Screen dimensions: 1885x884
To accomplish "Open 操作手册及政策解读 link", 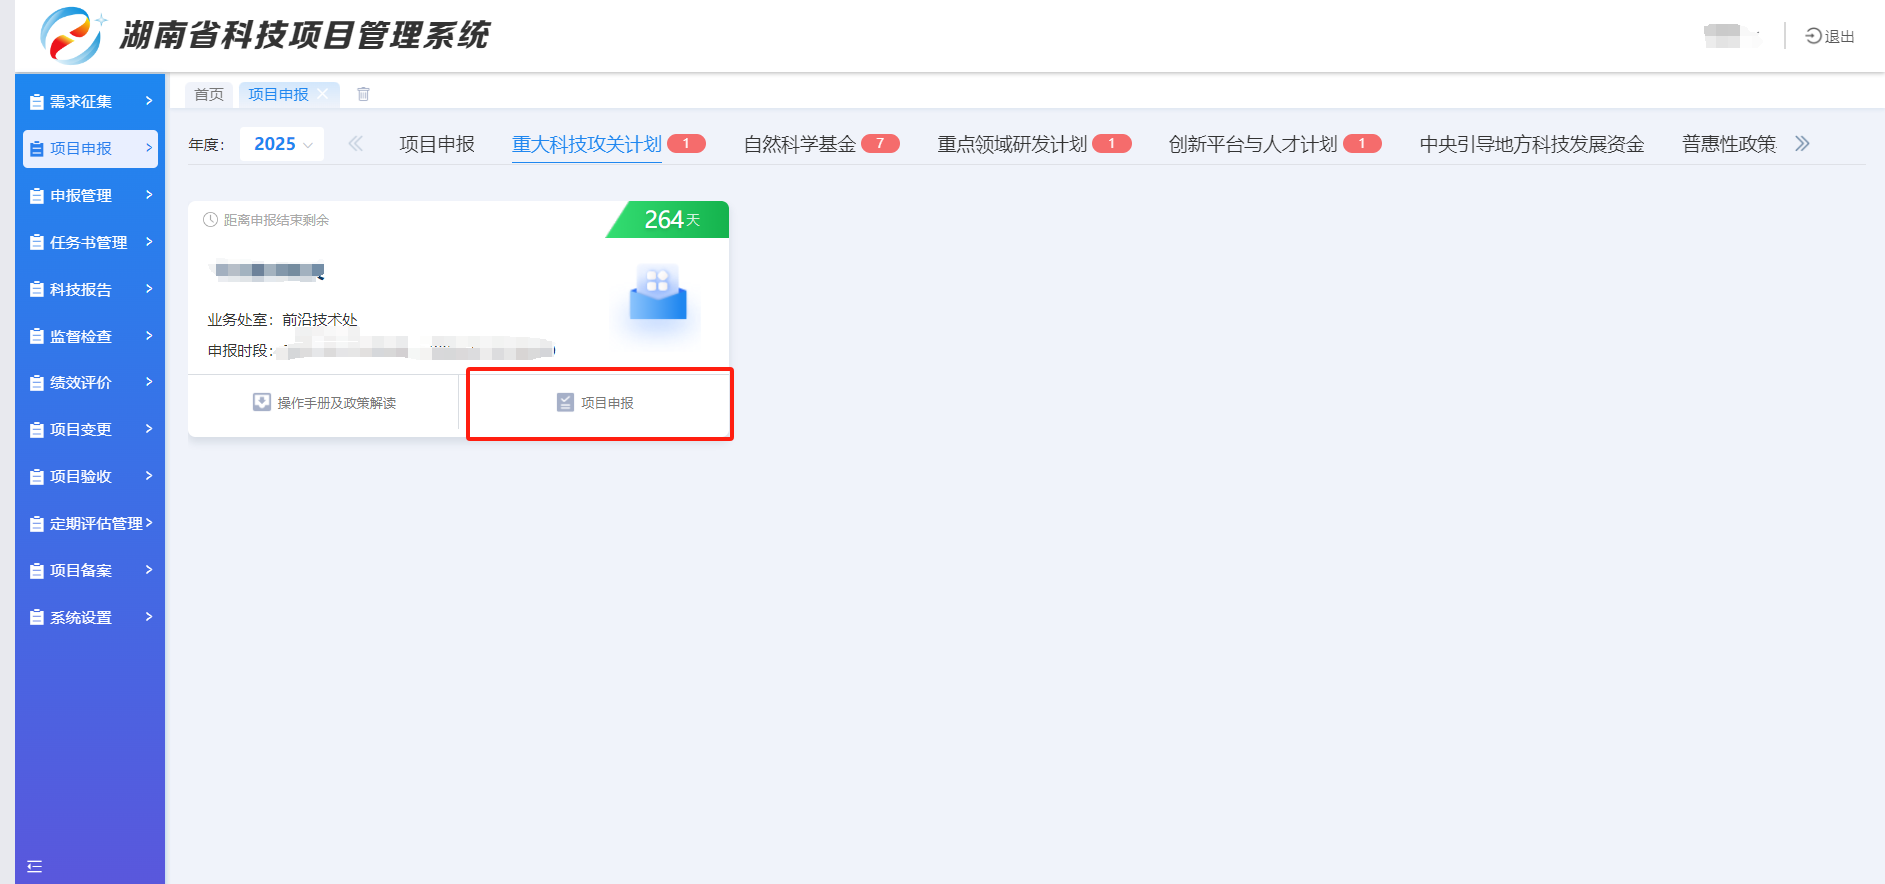I will [x=336, y=403].
